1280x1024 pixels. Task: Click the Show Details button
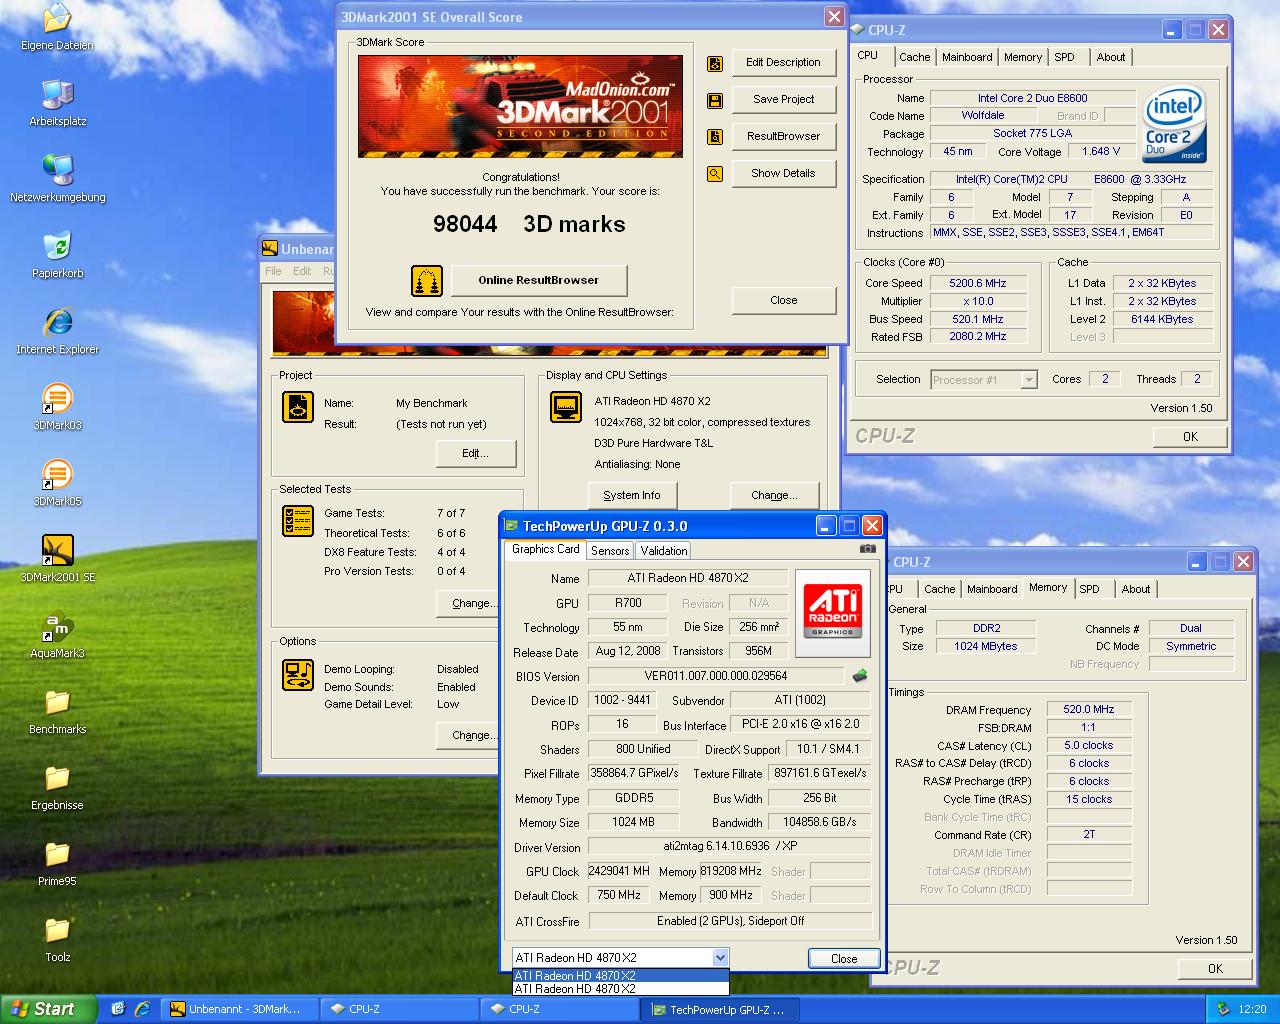(783, 173)
